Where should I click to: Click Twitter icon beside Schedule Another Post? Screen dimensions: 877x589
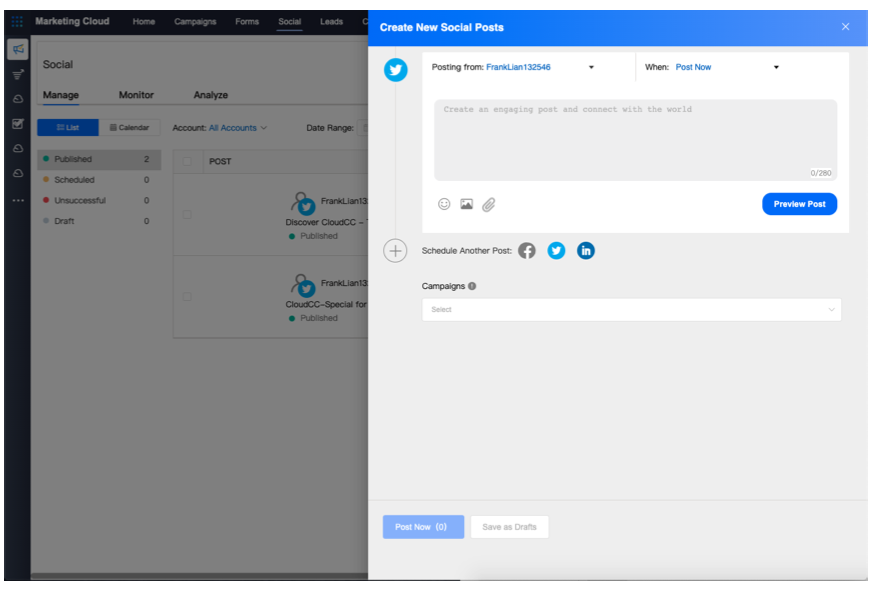point(556,251)
